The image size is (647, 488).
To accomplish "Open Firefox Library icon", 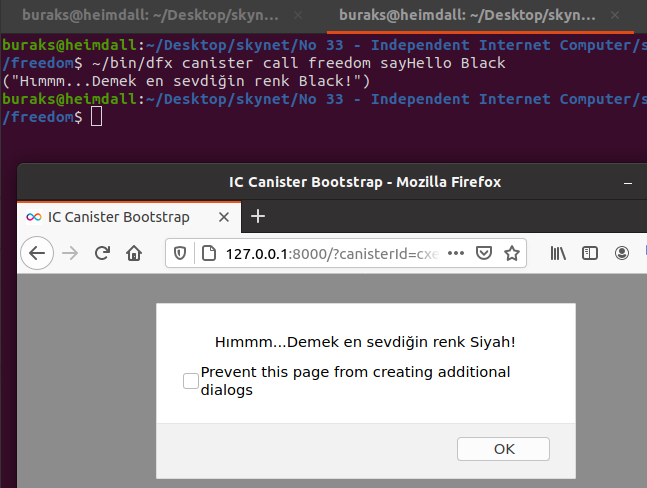I will (558, 253).
